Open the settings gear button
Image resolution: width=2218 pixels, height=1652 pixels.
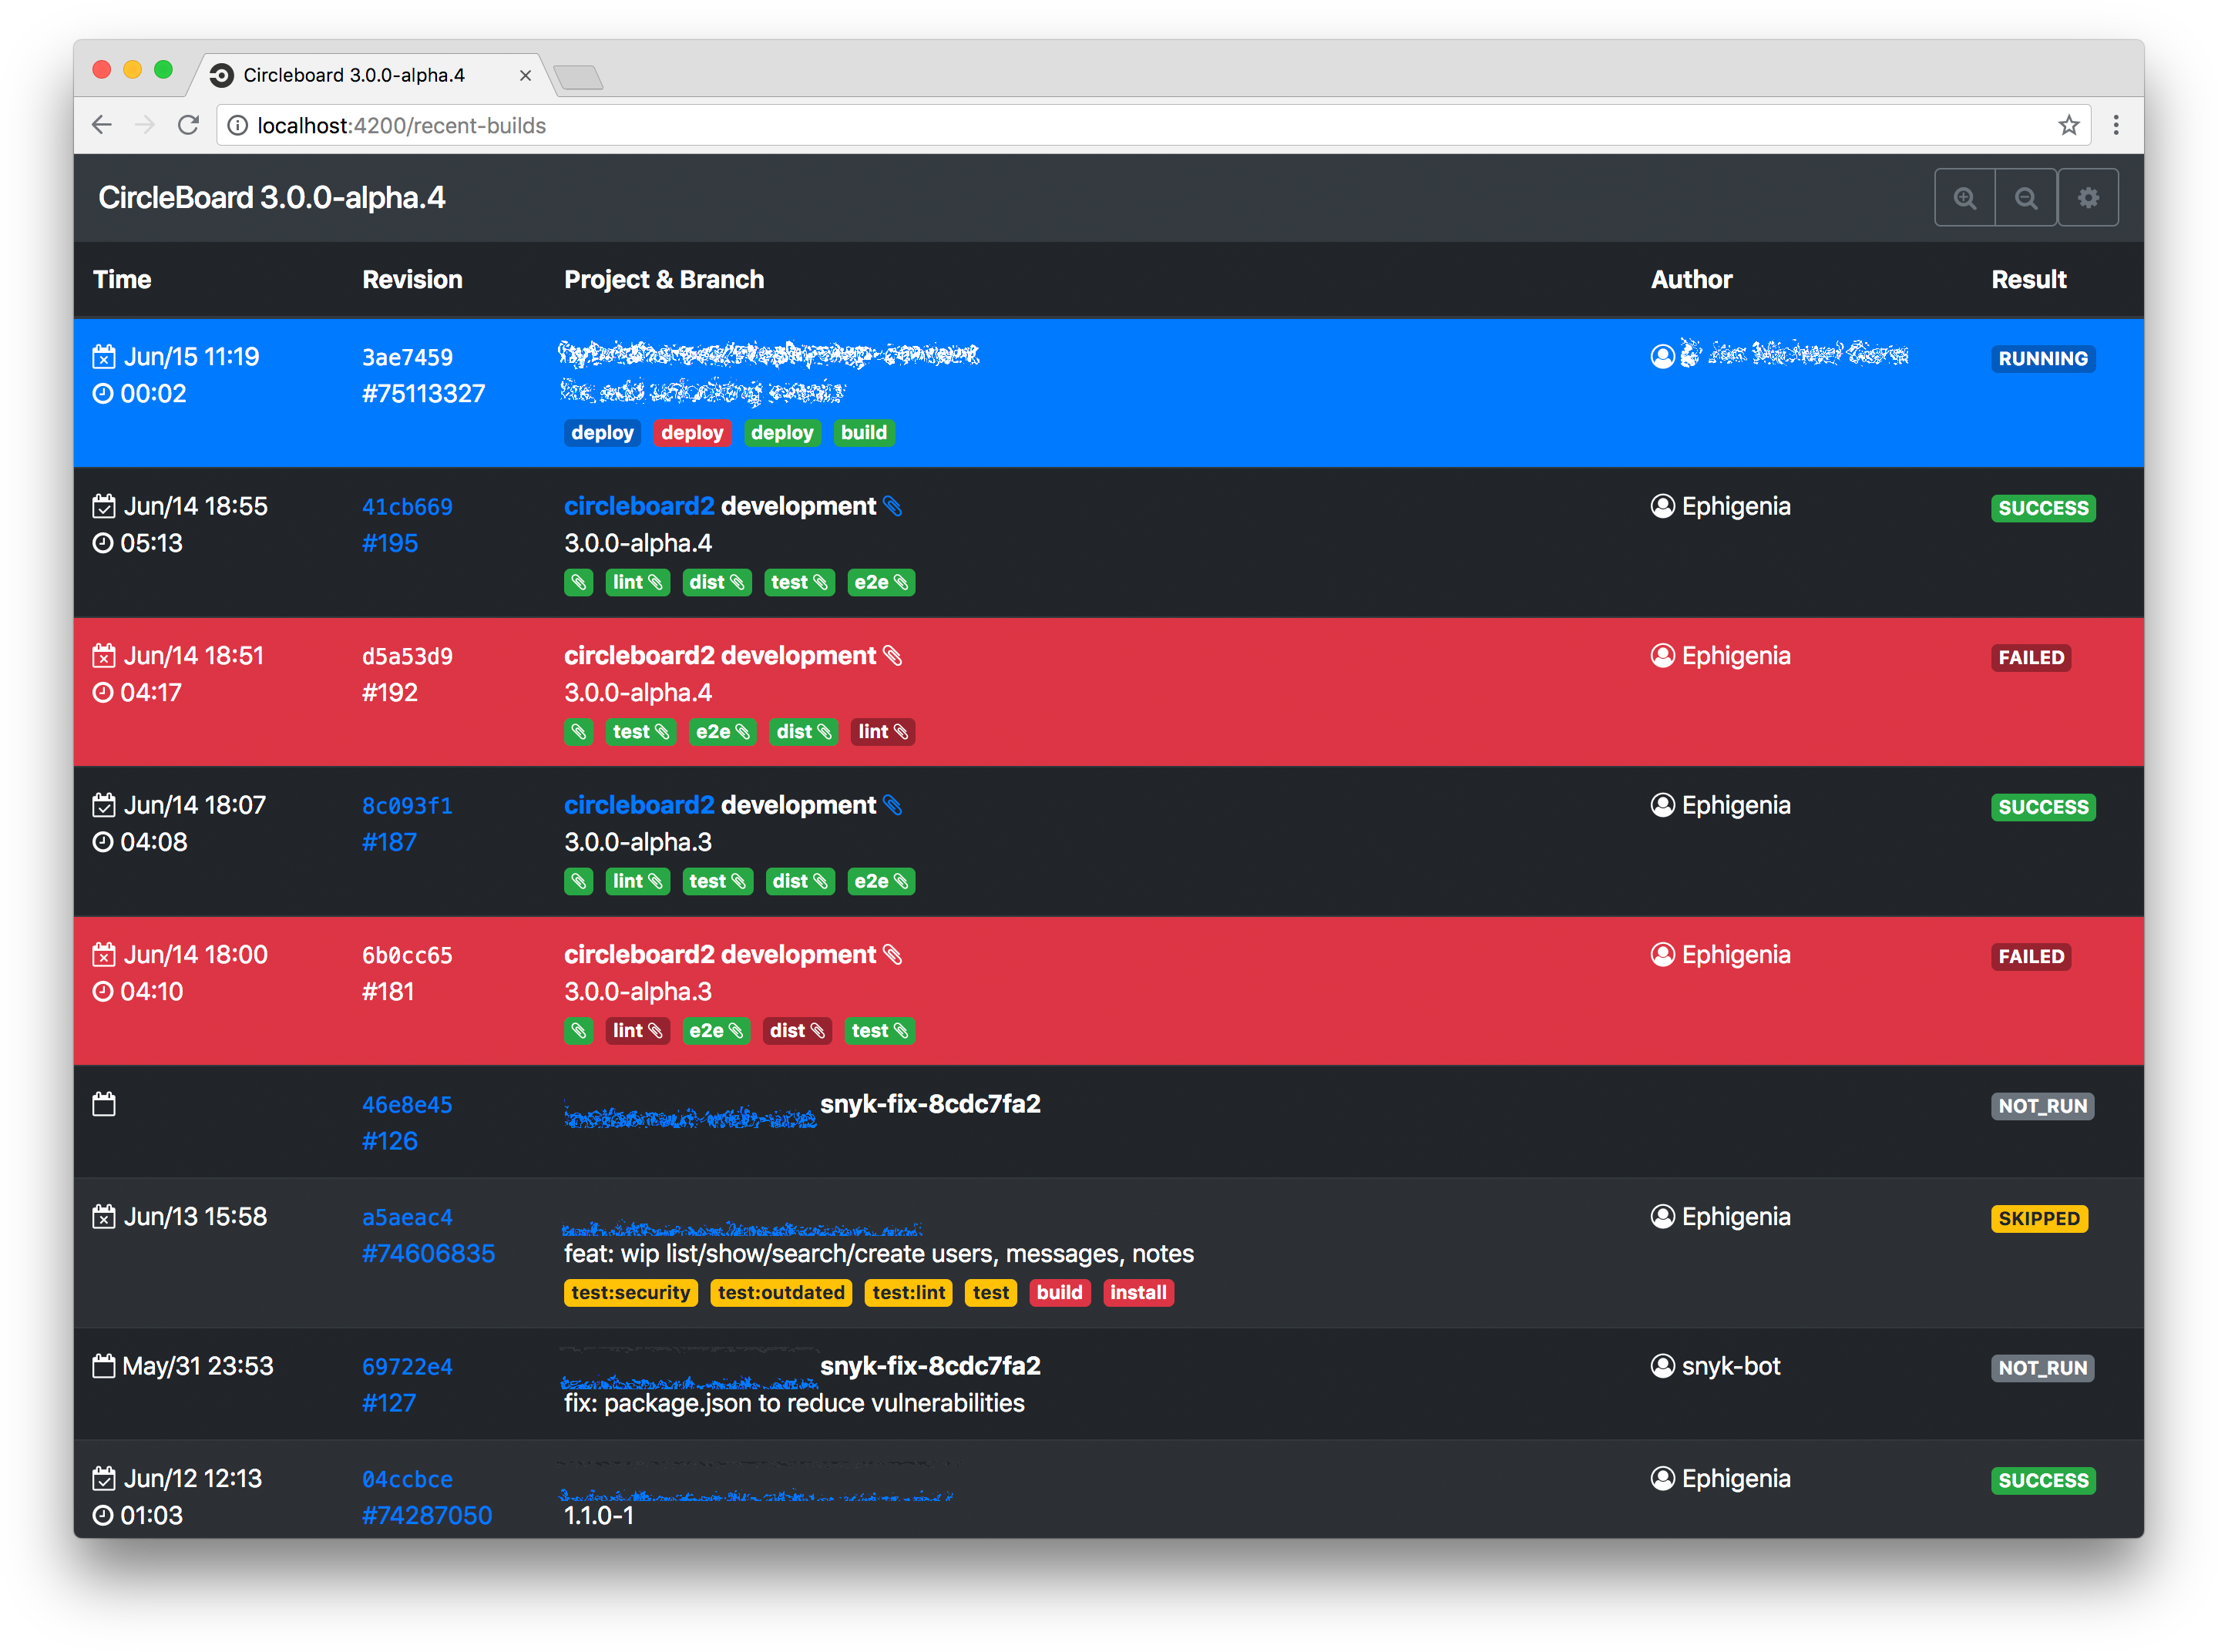(x=2087, y=198)
